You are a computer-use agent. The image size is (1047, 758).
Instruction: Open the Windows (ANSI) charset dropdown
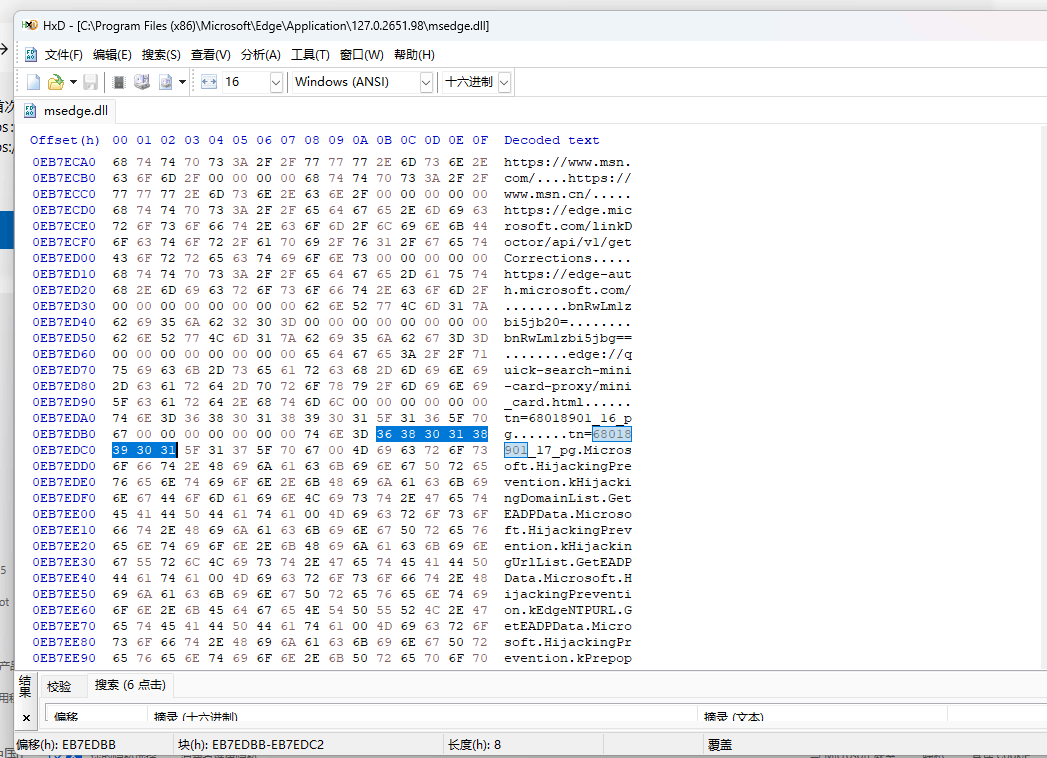(425, 82)
